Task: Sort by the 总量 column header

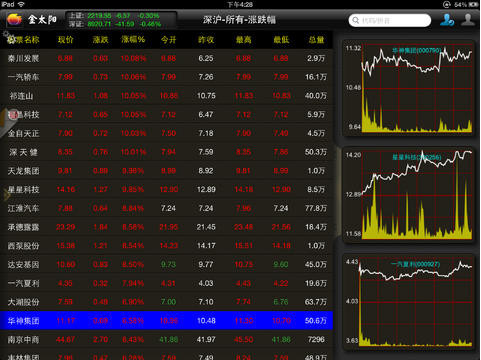Action: click(x=316, y=40)
